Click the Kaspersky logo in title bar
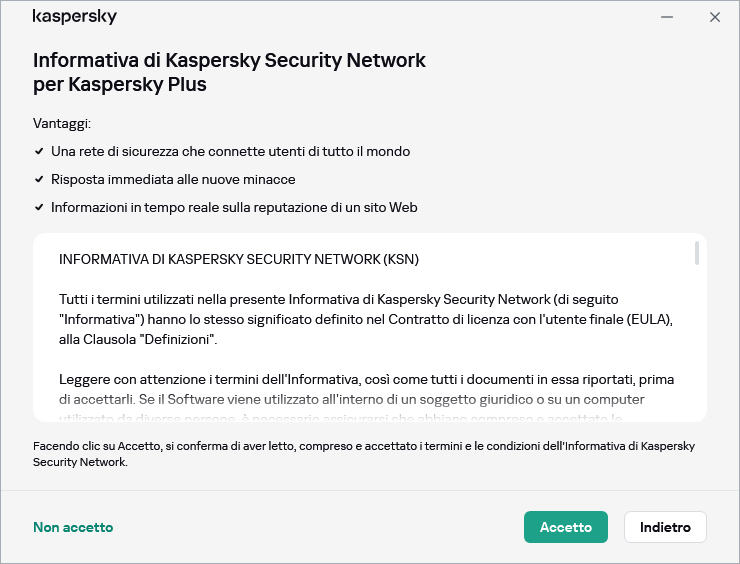Screen dimensions: 740x564 click(75, 17)
